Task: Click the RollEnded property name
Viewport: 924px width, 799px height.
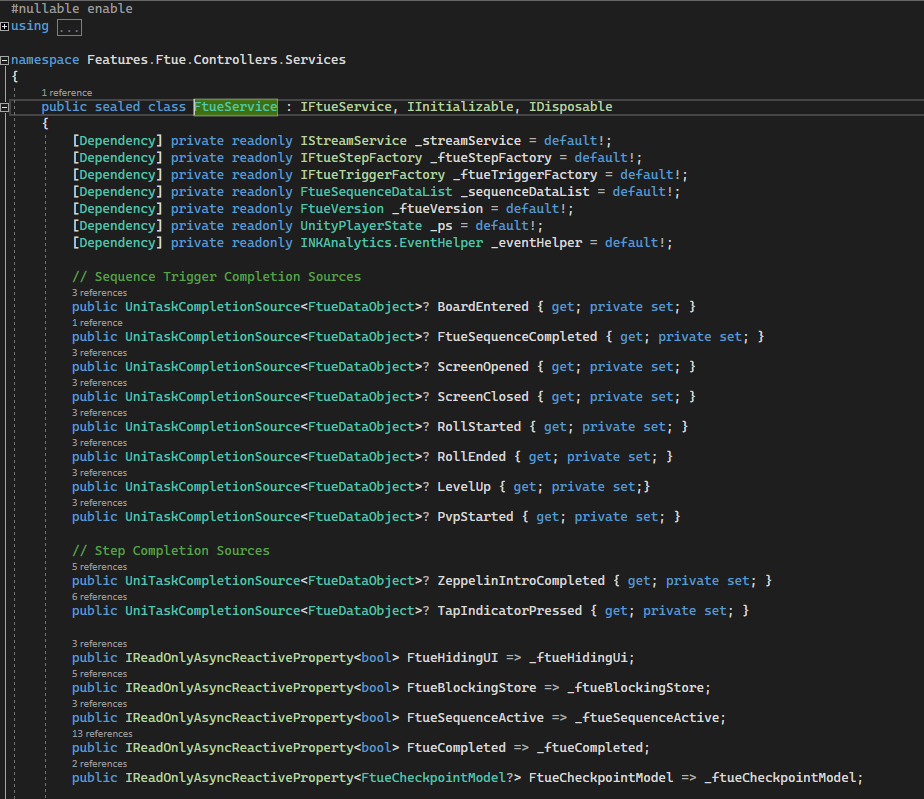Action: 471,457
